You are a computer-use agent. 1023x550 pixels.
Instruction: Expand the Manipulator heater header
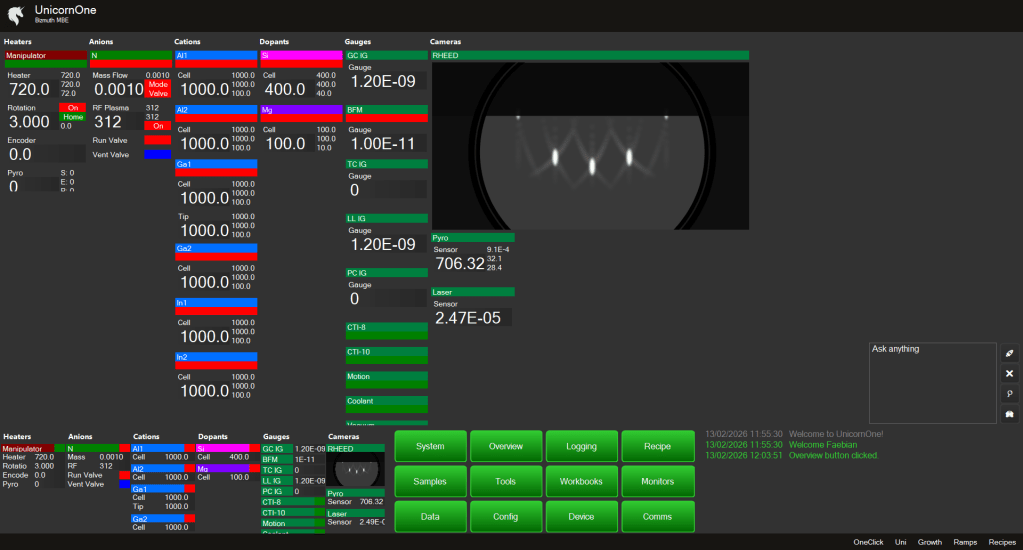point(46,56)
